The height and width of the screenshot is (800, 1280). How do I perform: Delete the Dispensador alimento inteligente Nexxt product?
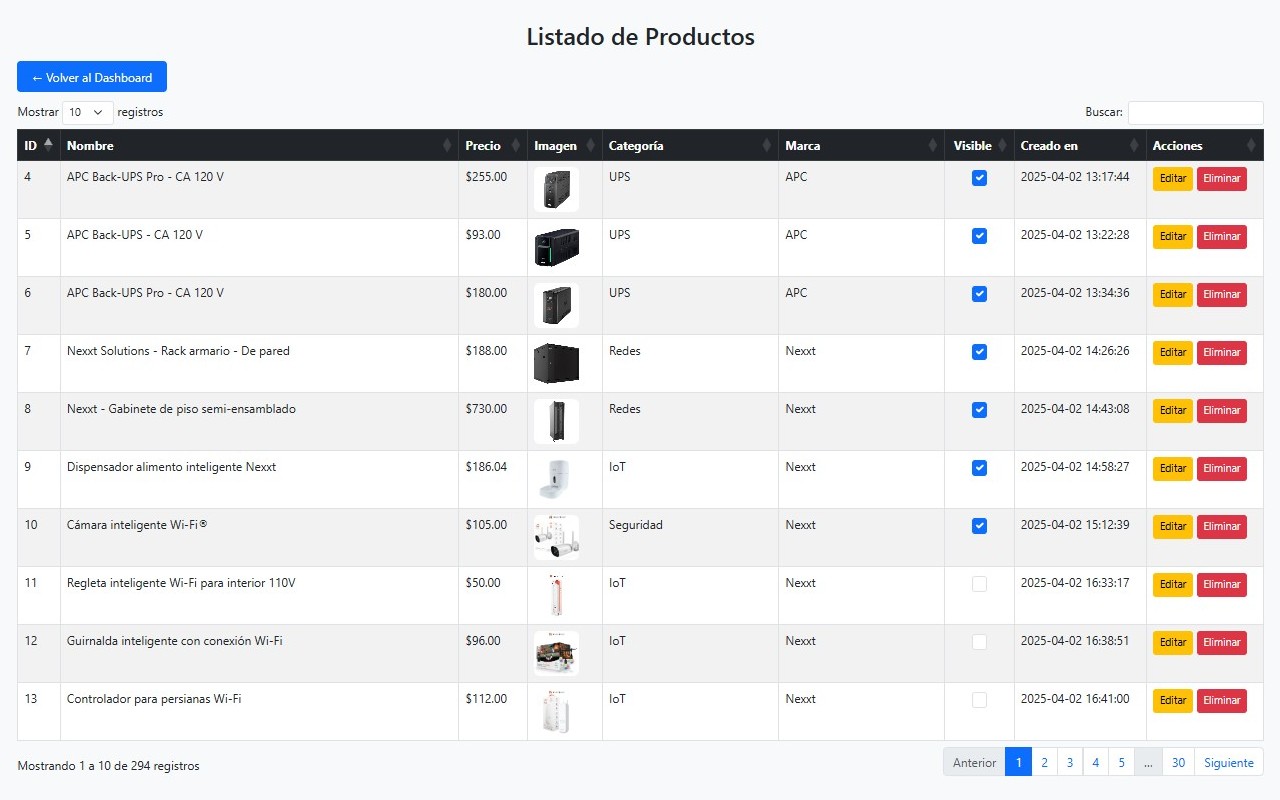pyautogui.click(x=1222, y=469)
